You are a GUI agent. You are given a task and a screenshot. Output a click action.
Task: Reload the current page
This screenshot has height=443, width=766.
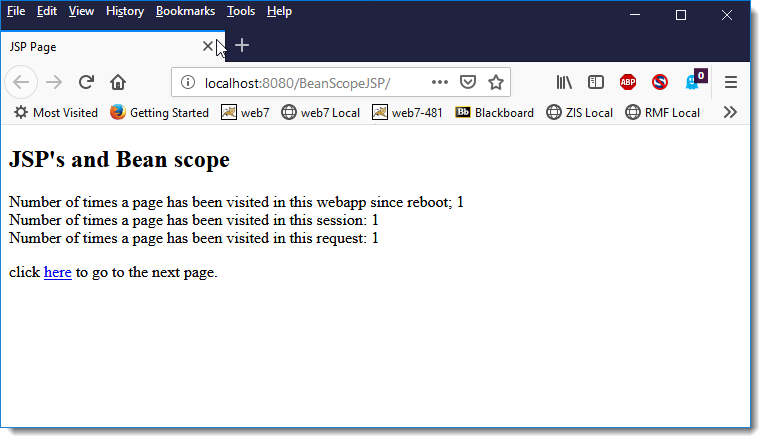point(86,82)
